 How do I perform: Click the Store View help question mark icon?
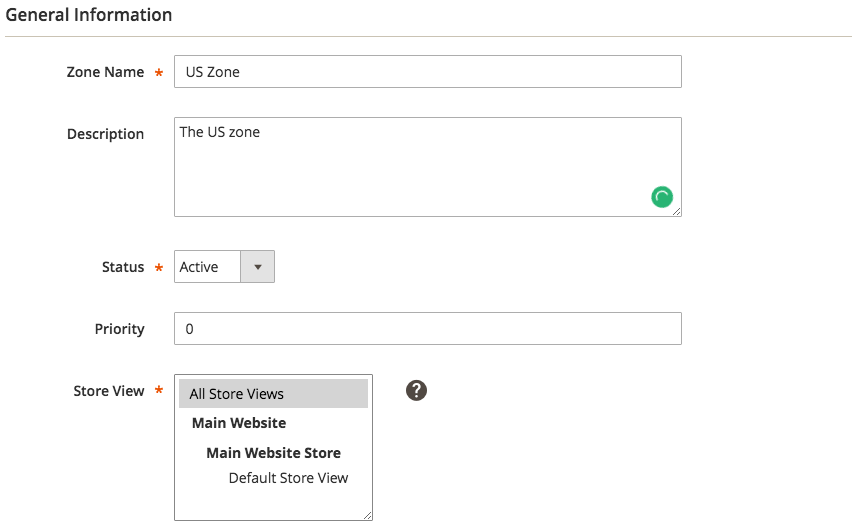(417, 391)
